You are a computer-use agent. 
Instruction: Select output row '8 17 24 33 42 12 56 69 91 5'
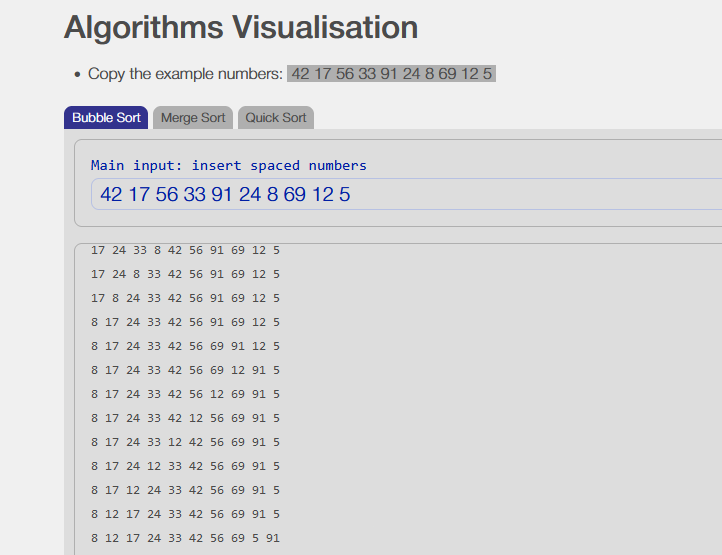(x=185, y=418)
